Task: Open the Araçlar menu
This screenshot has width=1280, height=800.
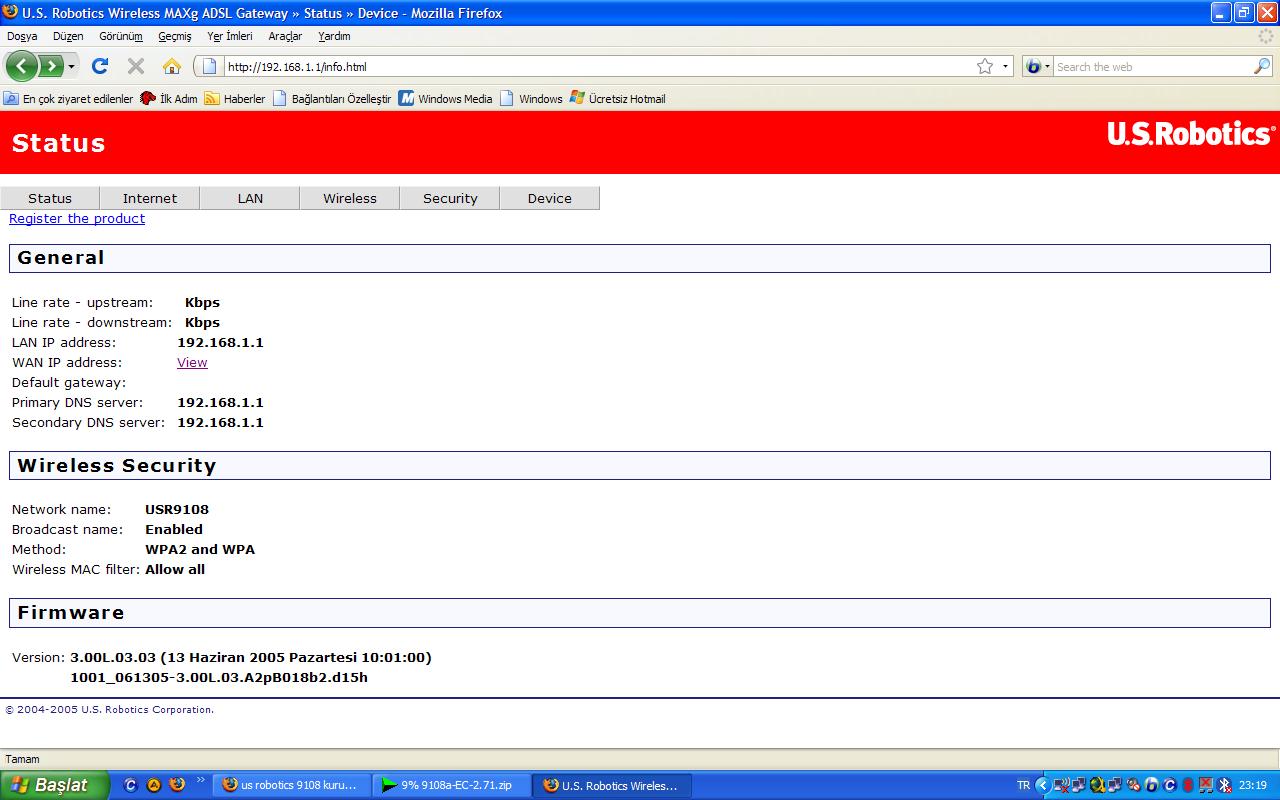Action: click(285, 36)
